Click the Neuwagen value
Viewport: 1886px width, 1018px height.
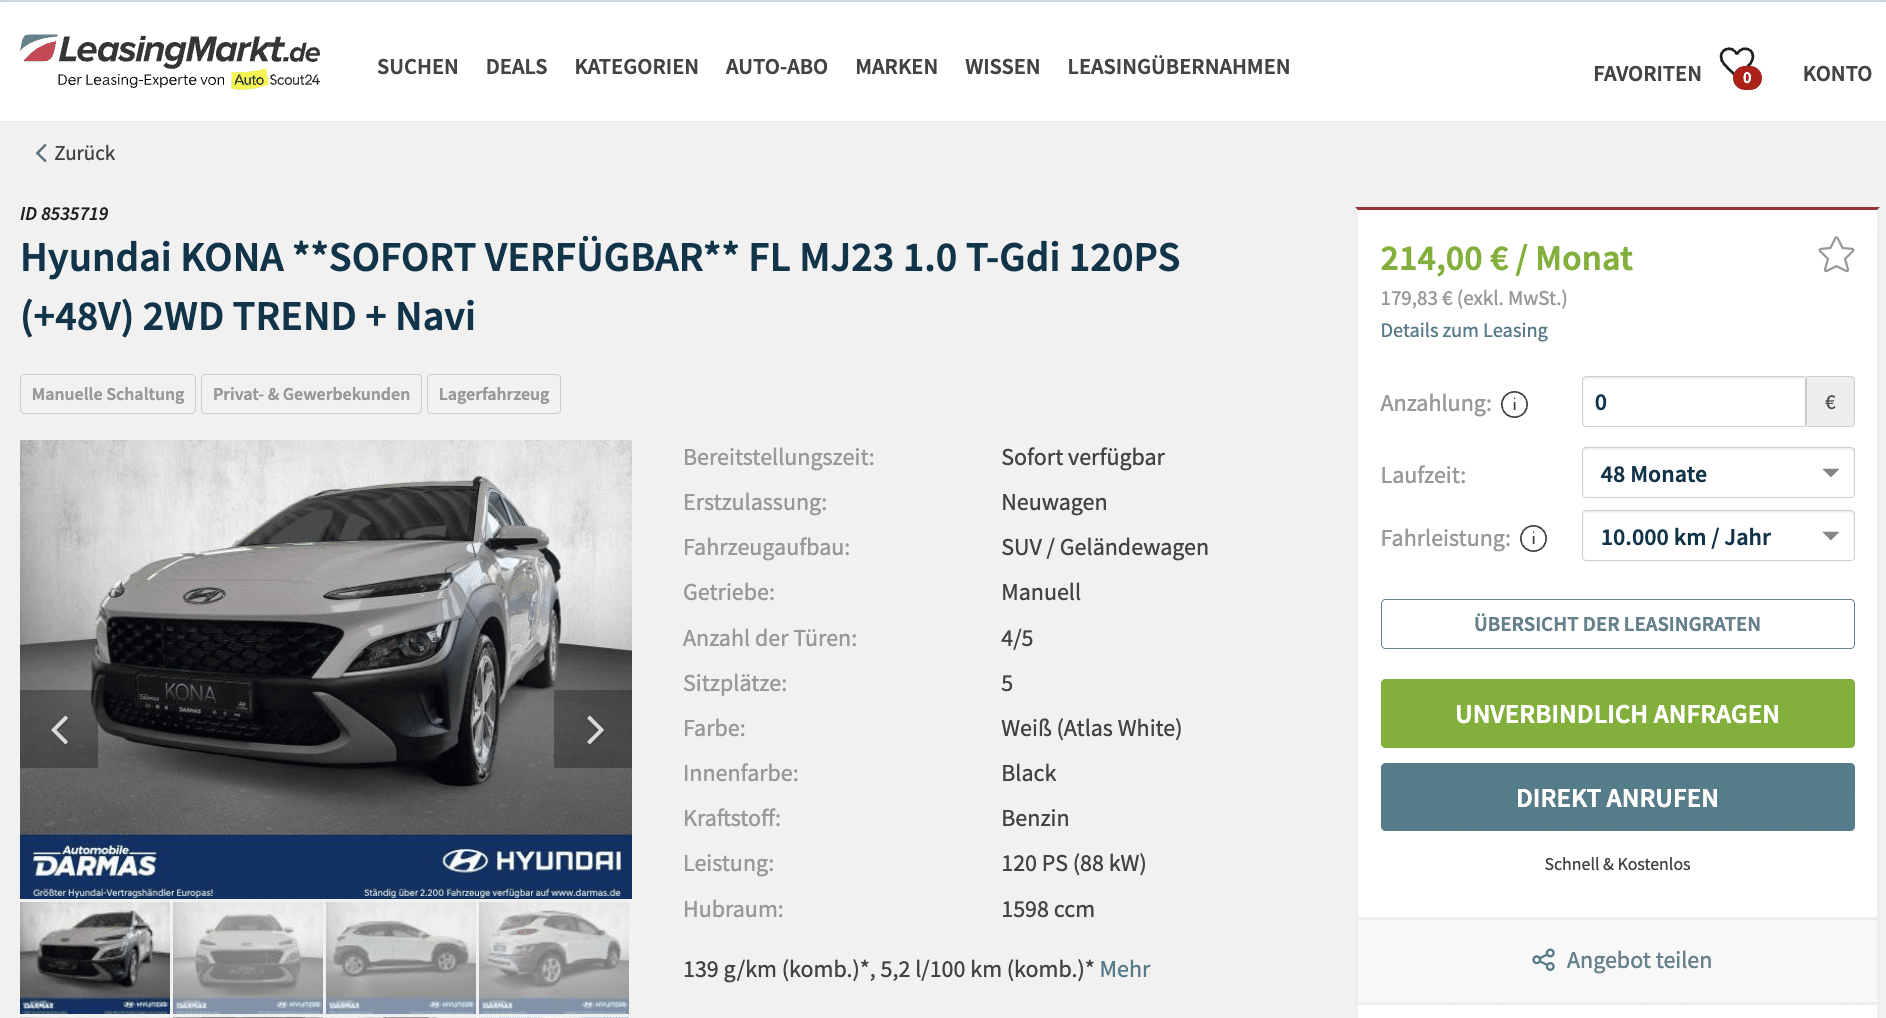[1054, 502]
